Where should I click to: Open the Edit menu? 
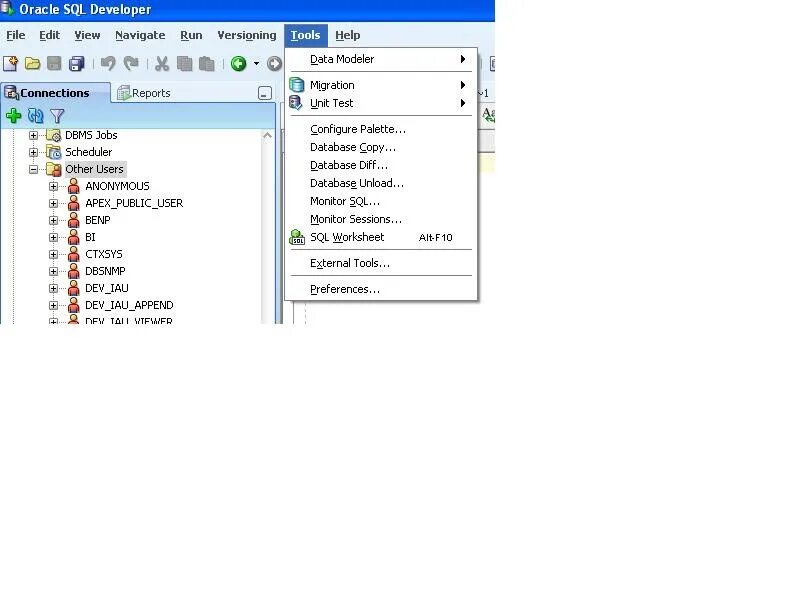pos(49,35)
